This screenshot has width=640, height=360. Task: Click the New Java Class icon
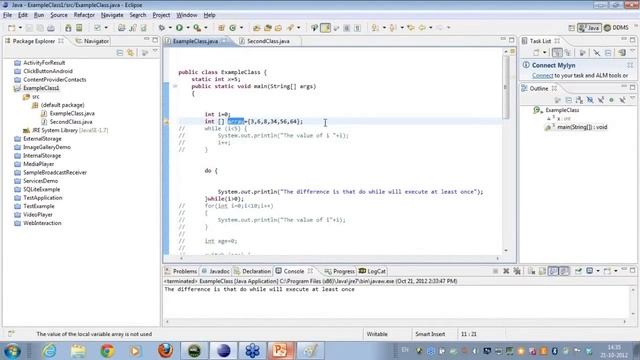(x=233, y=28)
